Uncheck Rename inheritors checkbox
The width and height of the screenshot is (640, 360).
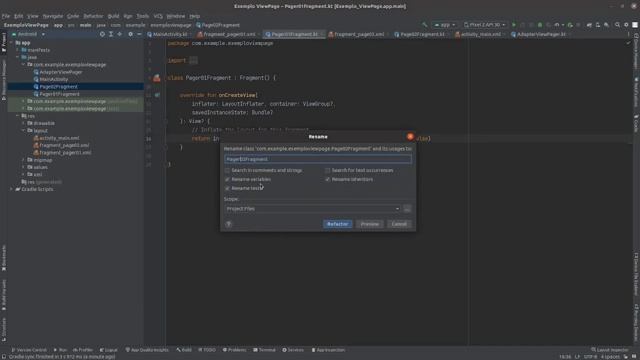(327, 179)
